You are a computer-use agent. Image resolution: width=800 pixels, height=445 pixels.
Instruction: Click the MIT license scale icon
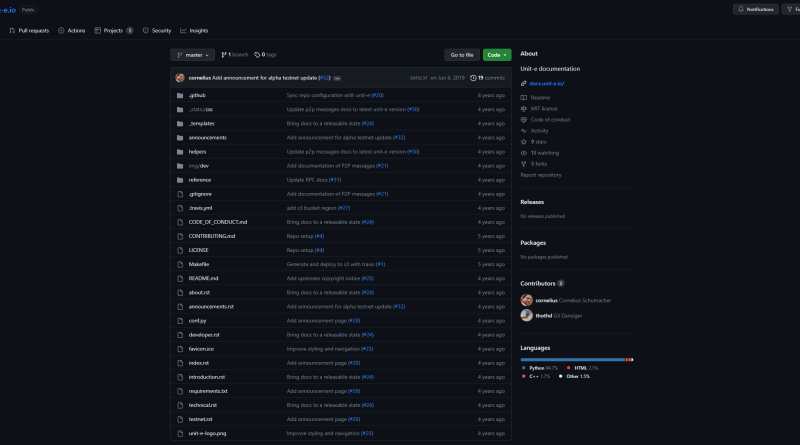click(x=523, y=109)
